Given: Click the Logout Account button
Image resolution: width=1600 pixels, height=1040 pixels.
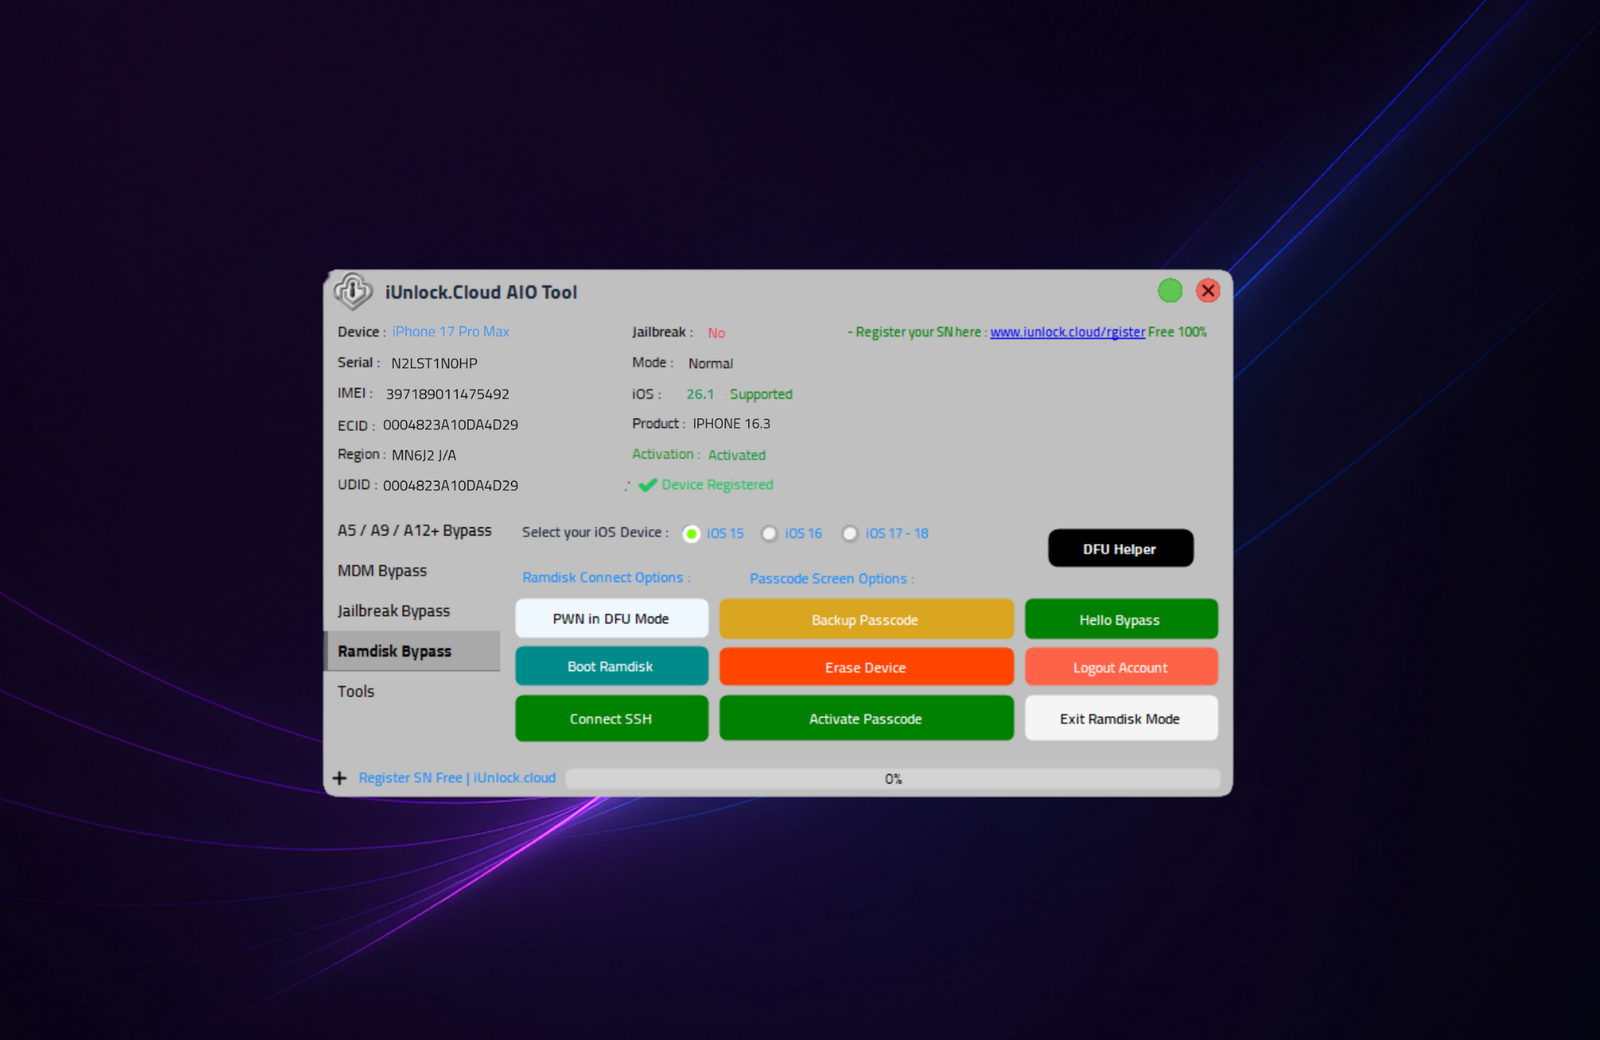Looking at the screenshot, I should click(x=1121, y=667).
